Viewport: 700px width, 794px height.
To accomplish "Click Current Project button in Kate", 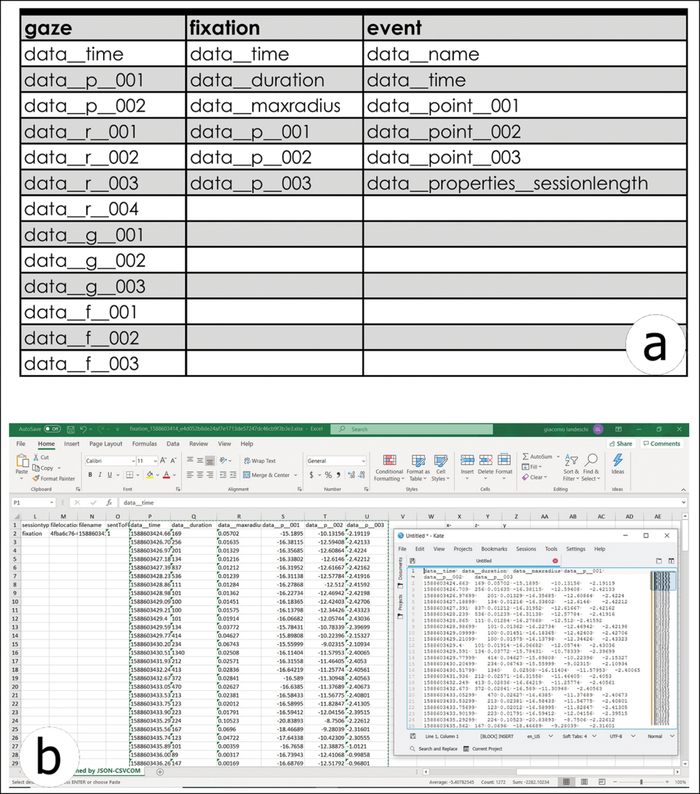I will tap(483, 748).
